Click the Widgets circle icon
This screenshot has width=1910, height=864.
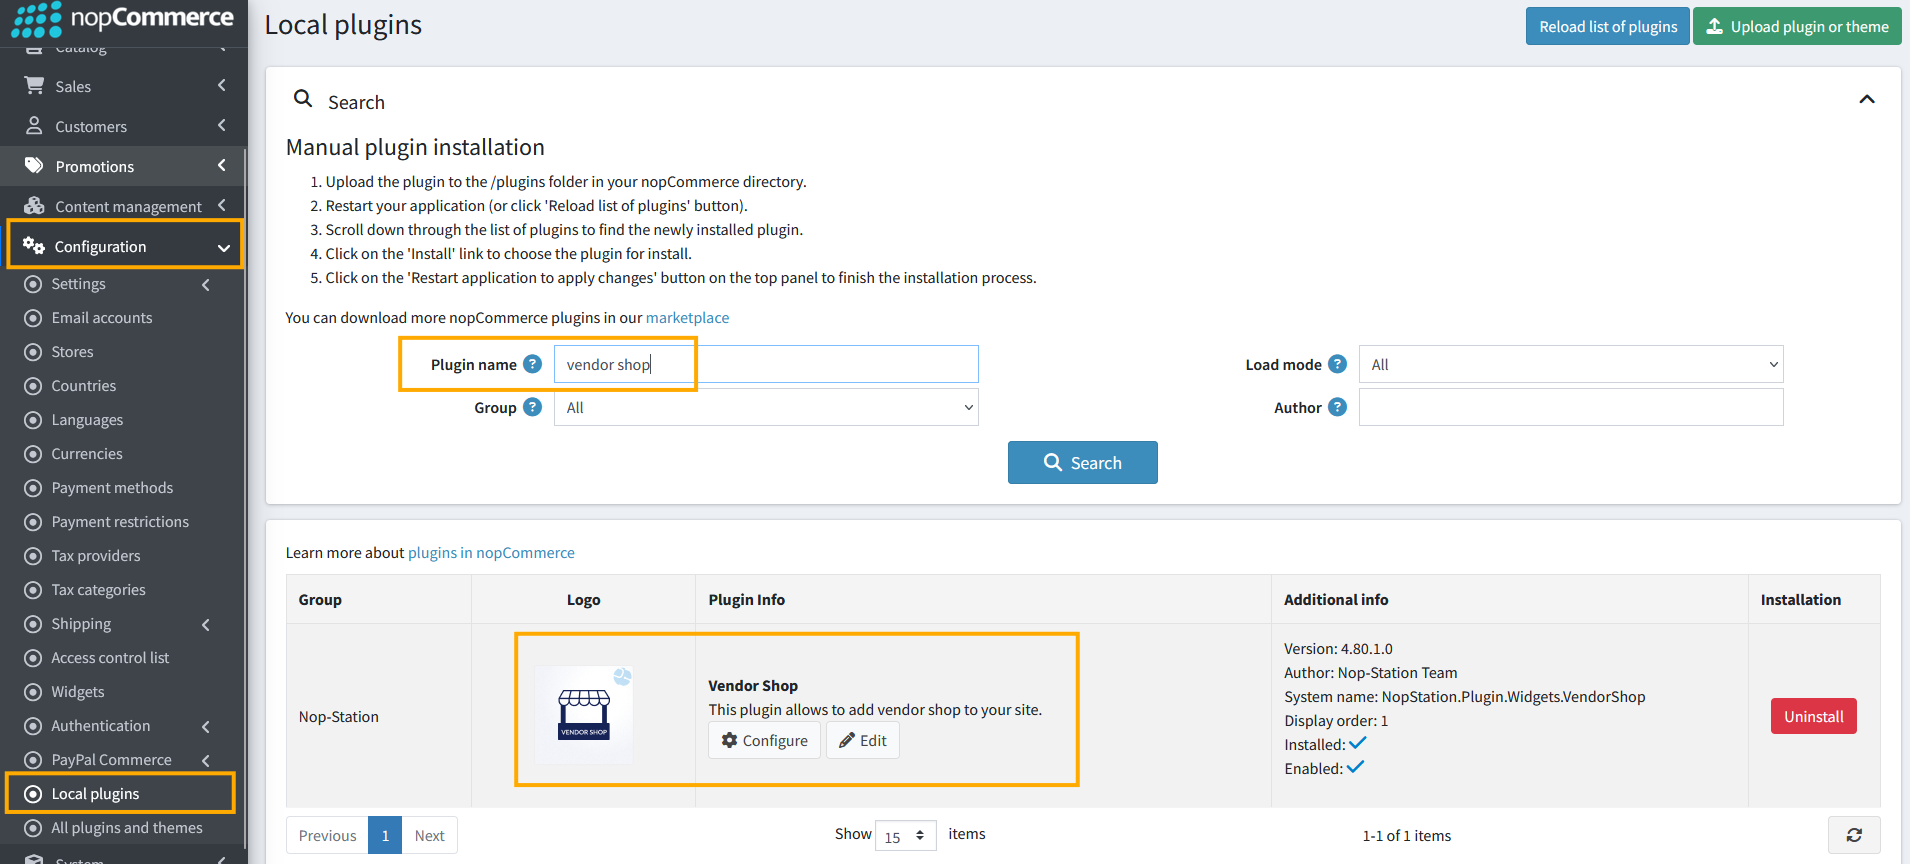[x=33, y=692]
